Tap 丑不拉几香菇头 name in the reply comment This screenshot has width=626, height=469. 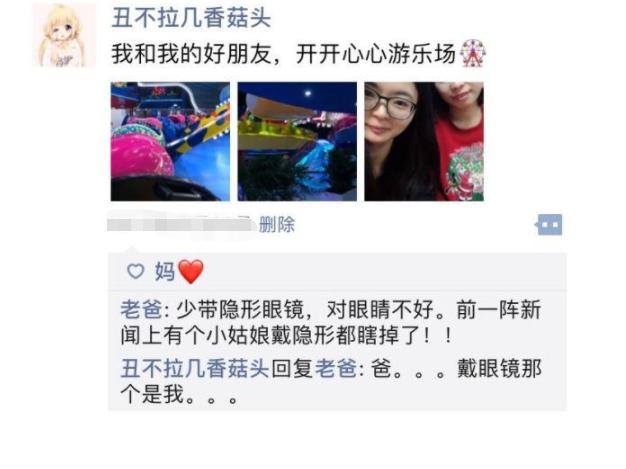pyautogui.click(x=194, y=368)
